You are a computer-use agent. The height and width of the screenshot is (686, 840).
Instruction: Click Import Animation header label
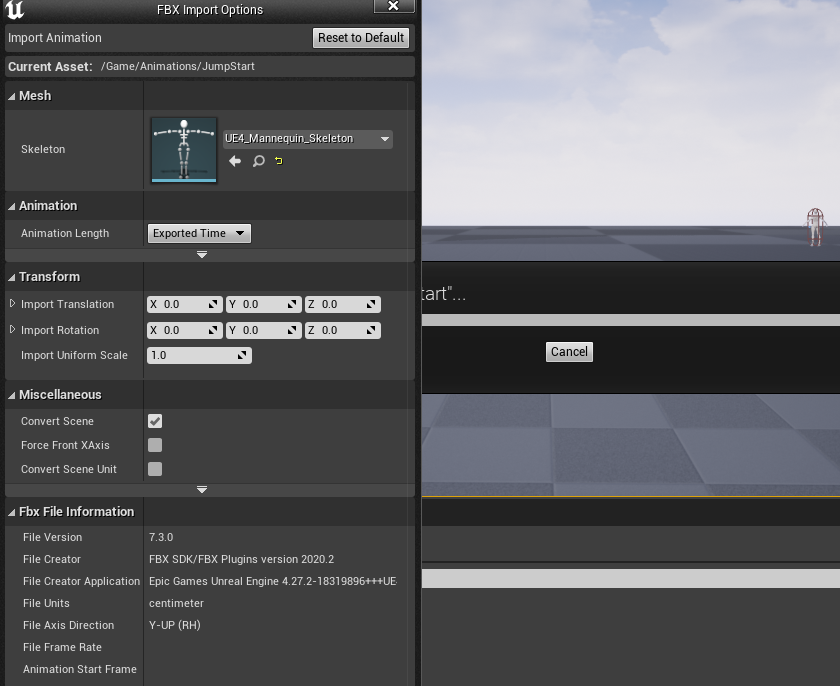pos(55,38)
